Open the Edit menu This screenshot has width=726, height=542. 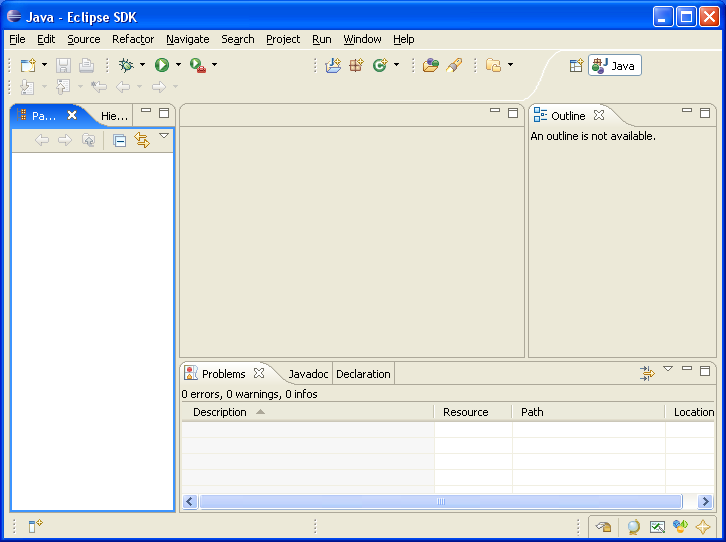[46, 39]
